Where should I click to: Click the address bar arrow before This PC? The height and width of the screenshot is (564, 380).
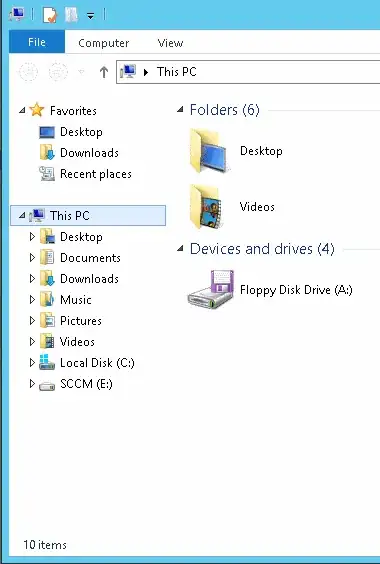click(146, 72)
